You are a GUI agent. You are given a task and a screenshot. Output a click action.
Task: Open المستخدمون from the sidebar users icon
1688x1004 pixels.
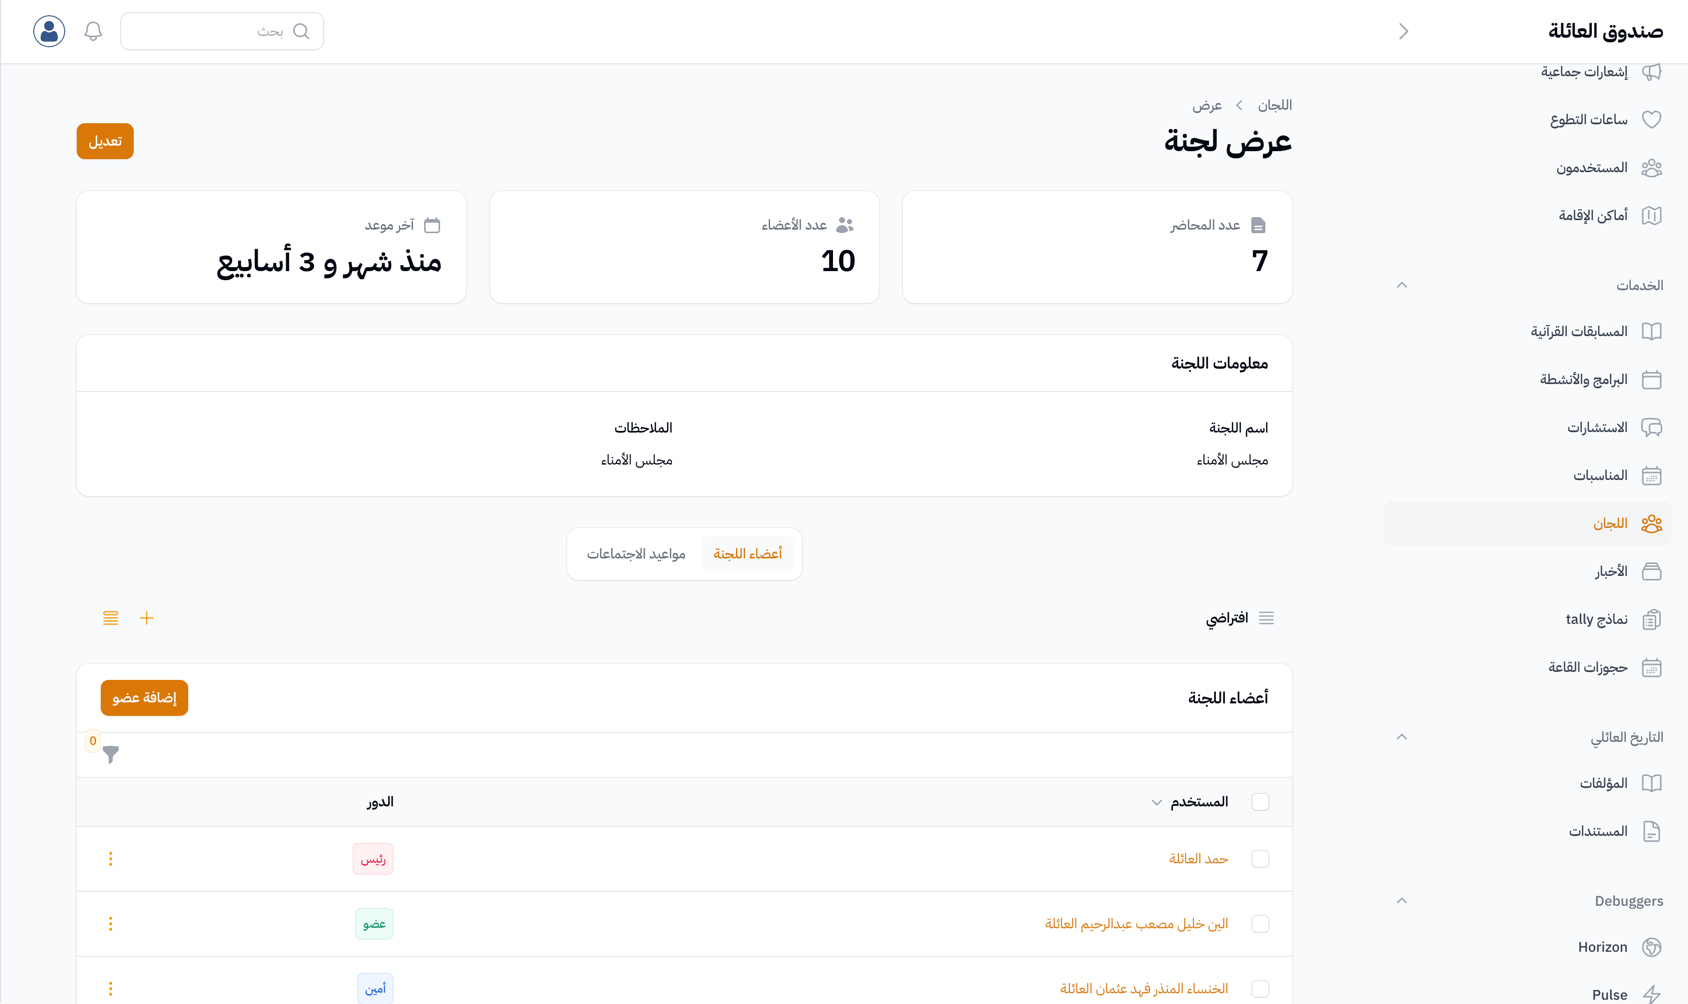[1651, 167]
